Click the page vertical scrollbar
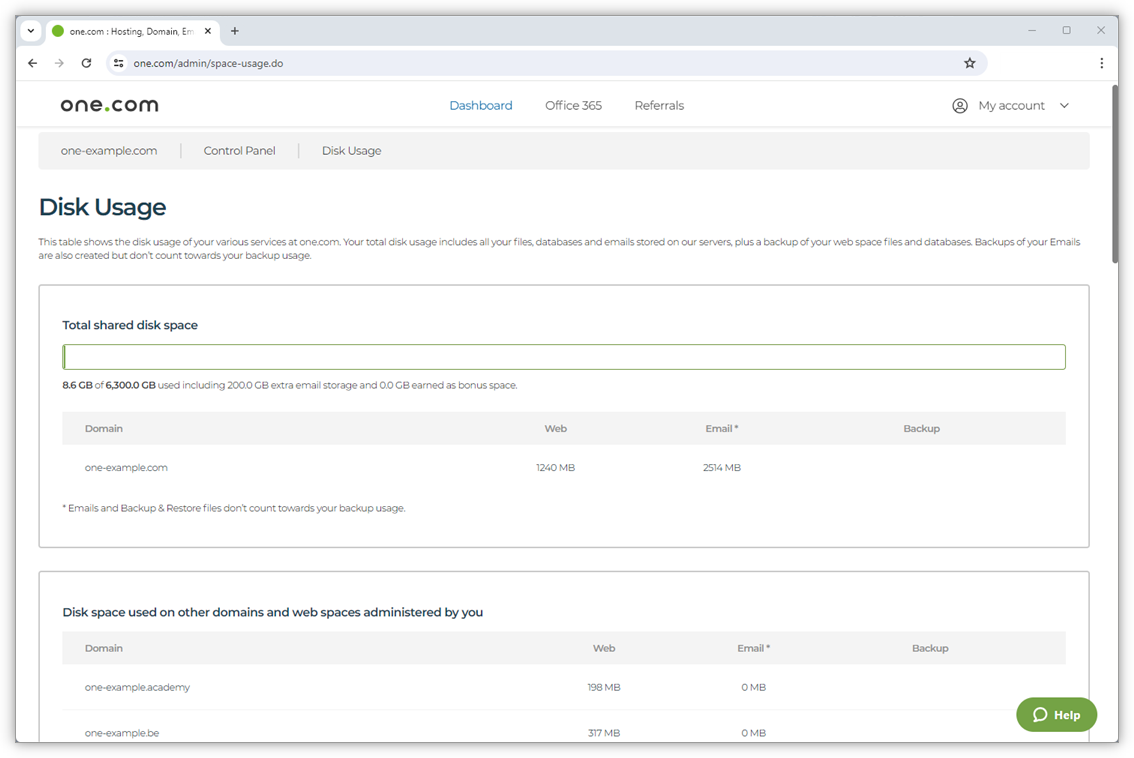This screenshot has width=1134, height=758. [x=1115, y=175]
